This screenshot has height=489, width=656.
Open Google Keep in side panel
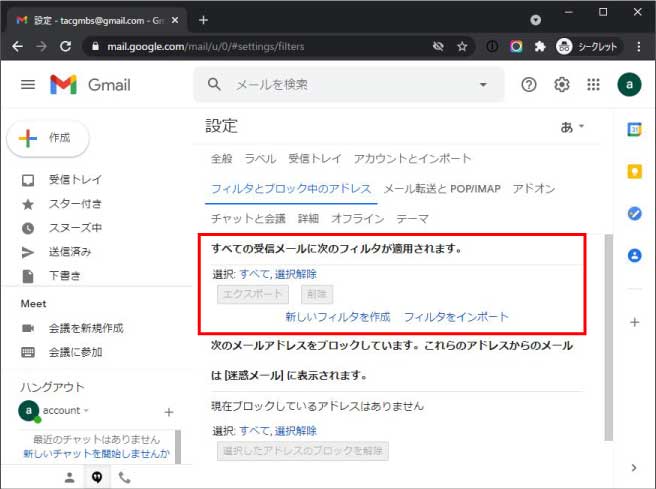(634, 171)
